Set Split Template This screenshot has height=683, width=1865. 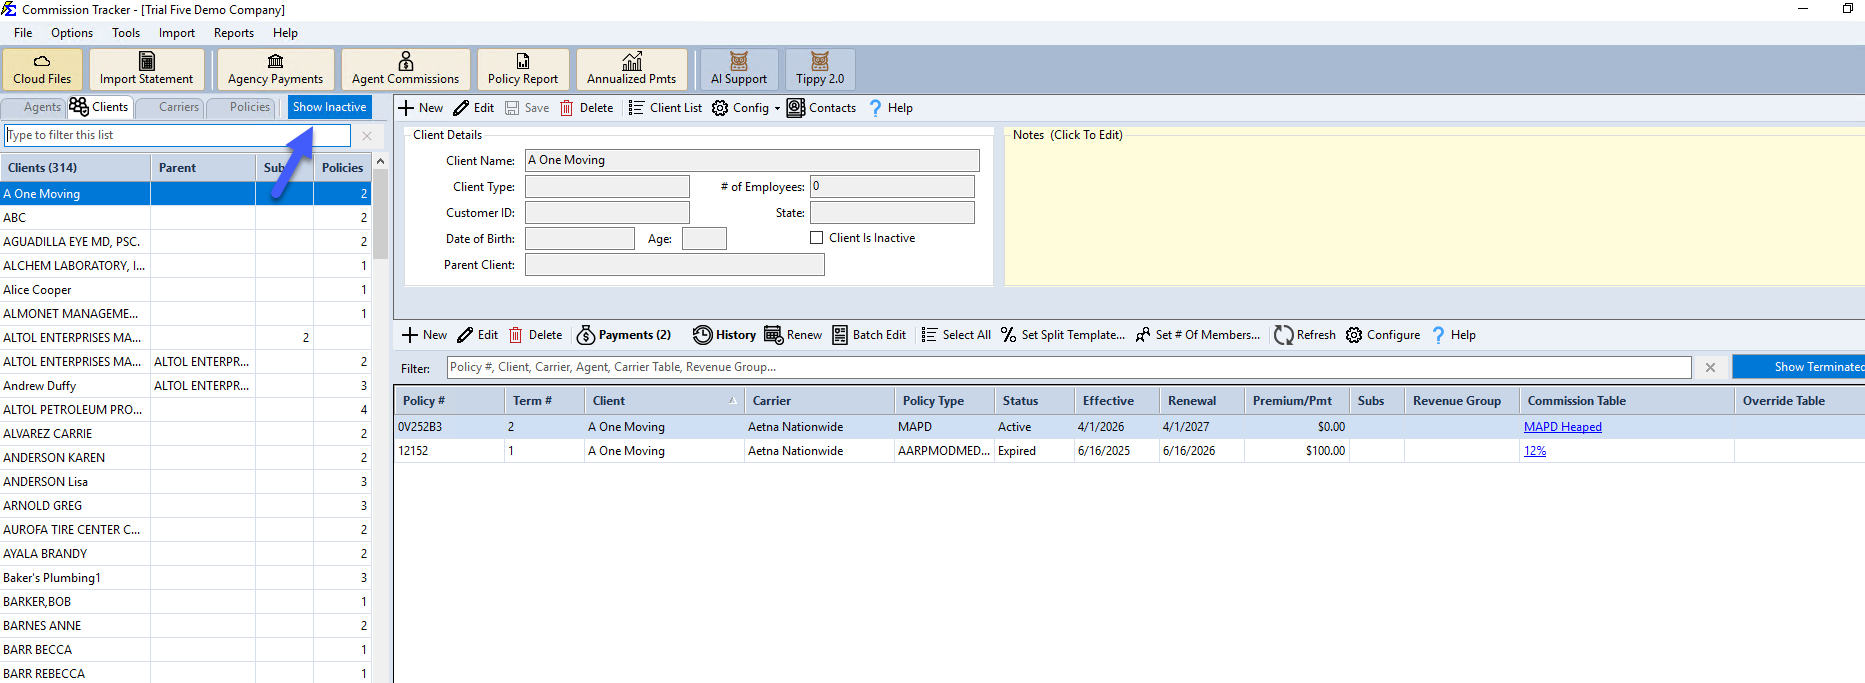(1063, 335)
